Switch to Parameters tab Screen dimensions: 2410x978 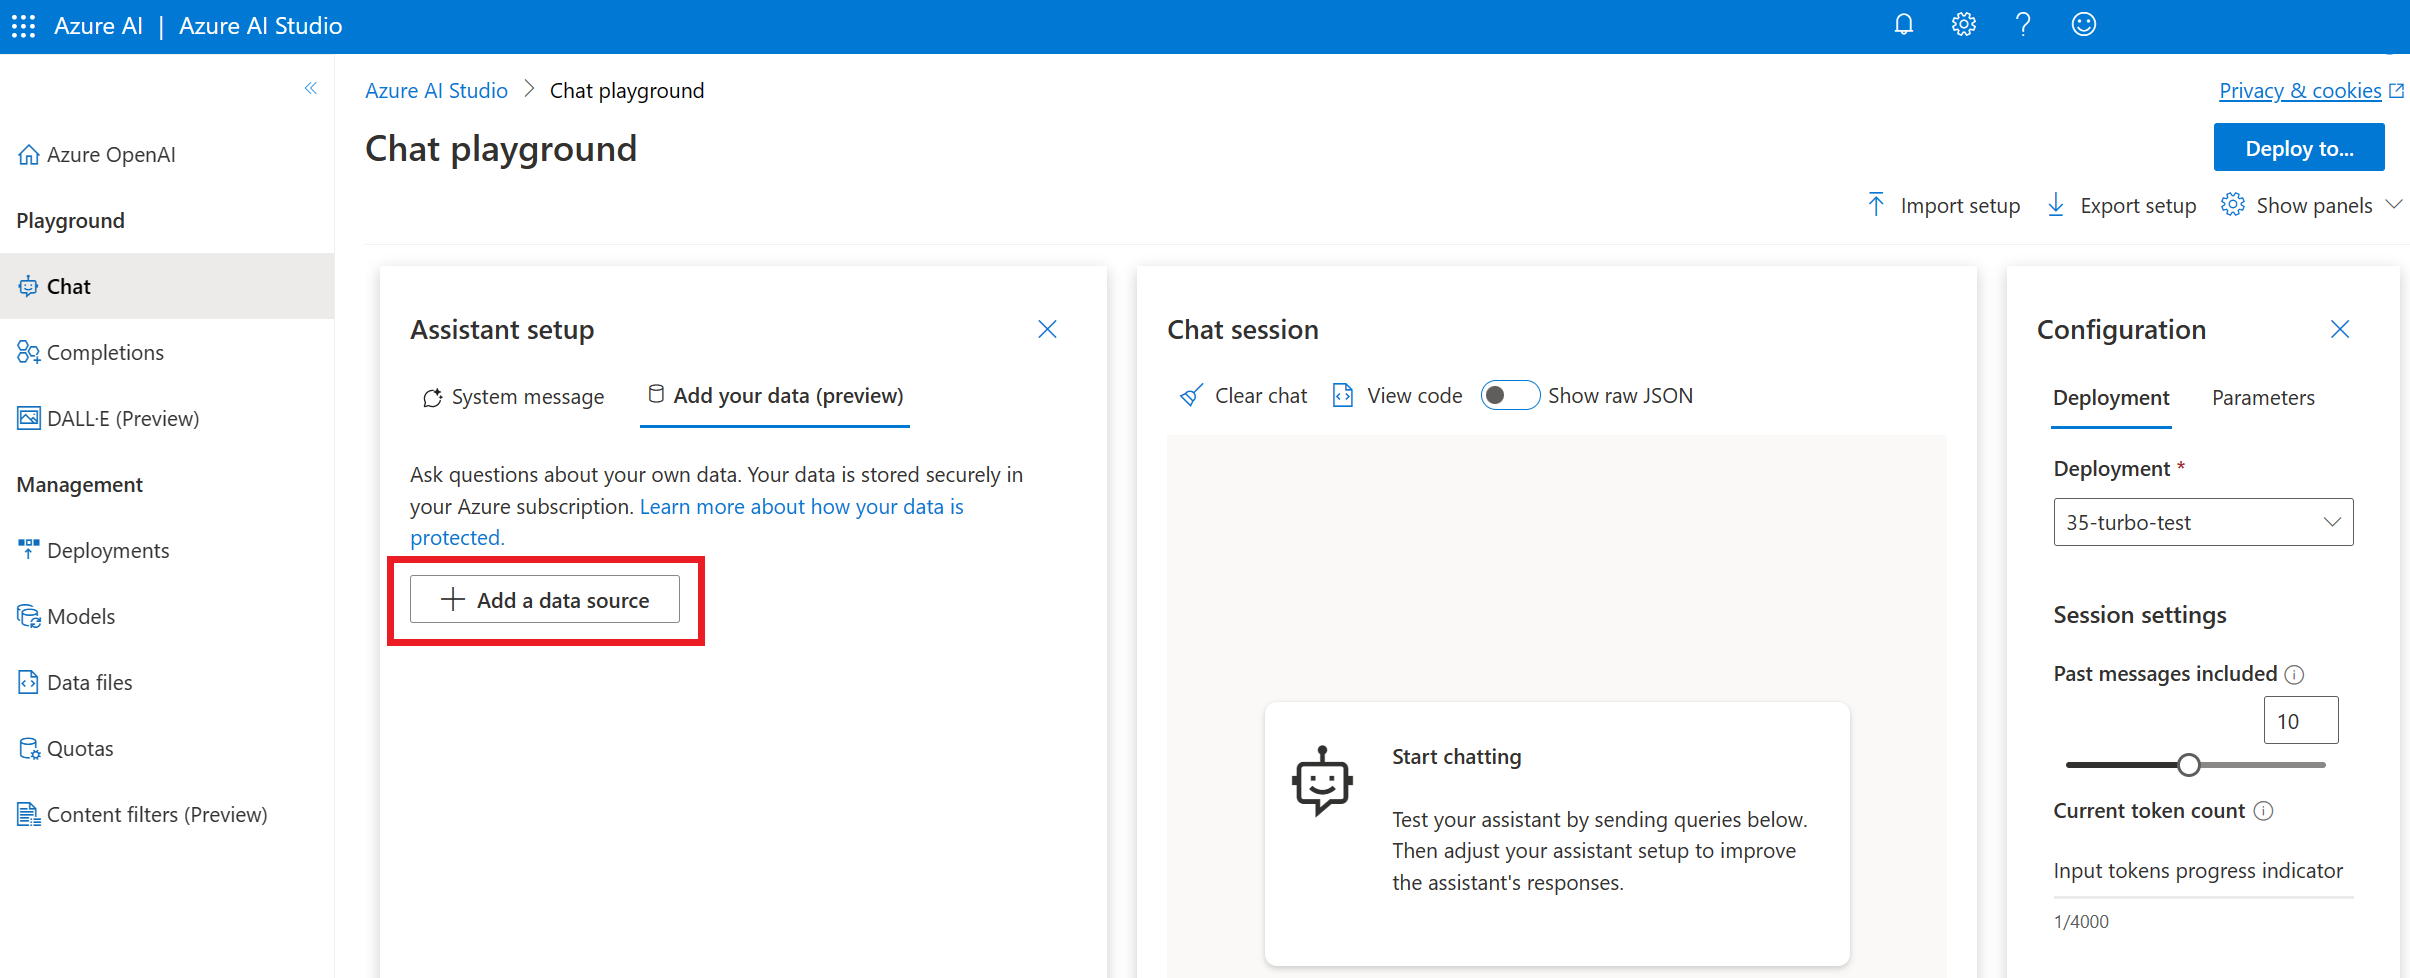[x=2263, y=398]
